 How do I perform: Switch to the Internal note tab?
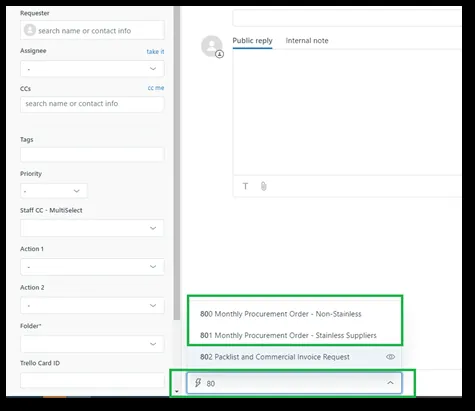click(307, 41)
